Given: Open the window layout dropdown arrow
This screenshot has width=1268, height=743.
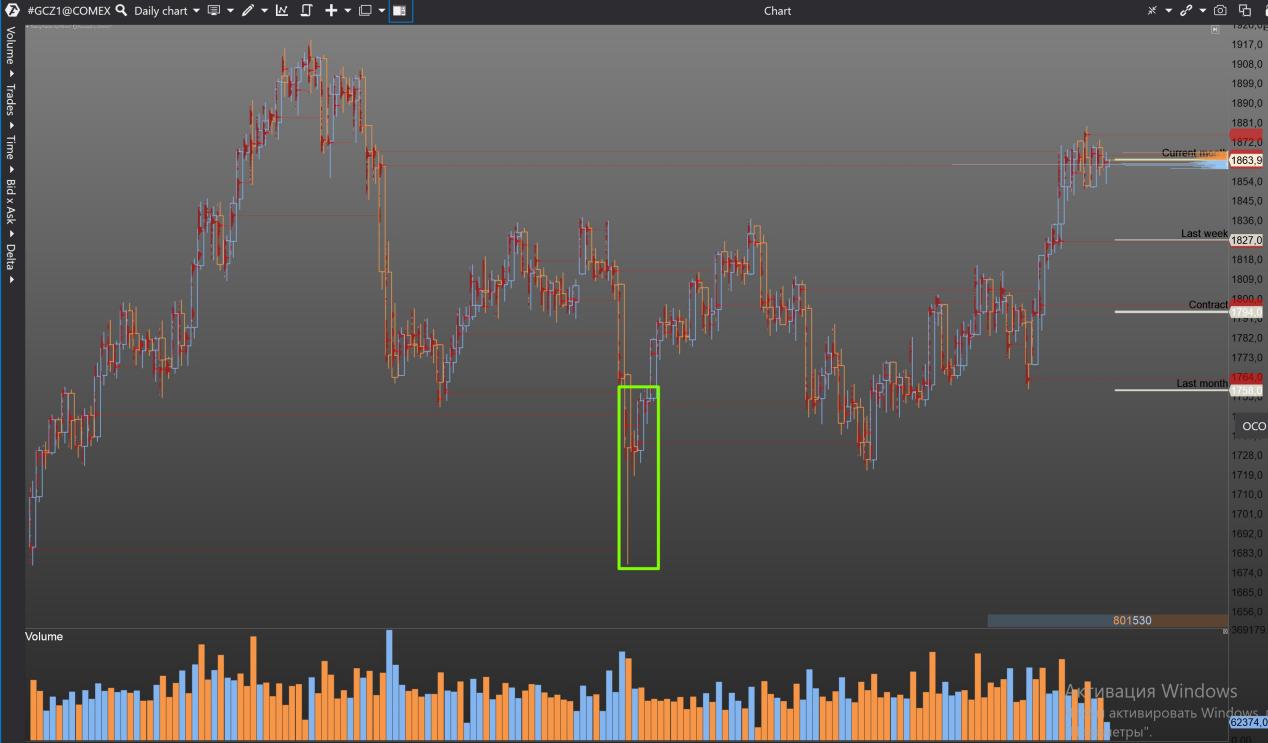Looking at the screenshot, I should 382,11.
